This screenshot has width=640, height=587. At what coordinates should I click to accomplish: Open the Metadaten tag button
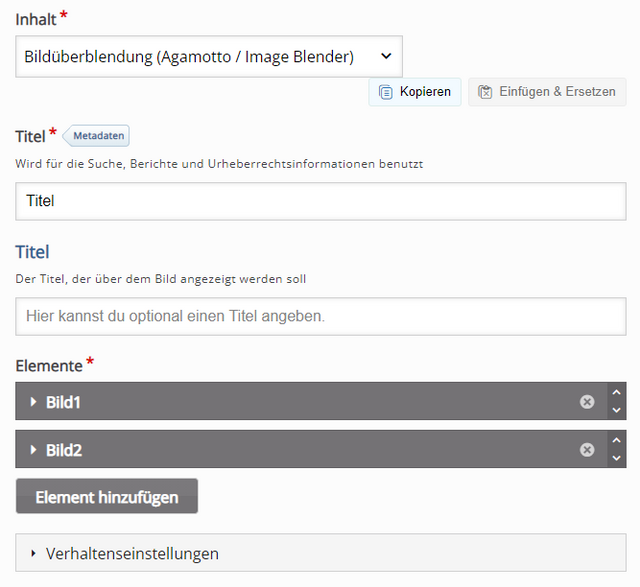pyautogui.click(x=96, y=136)
